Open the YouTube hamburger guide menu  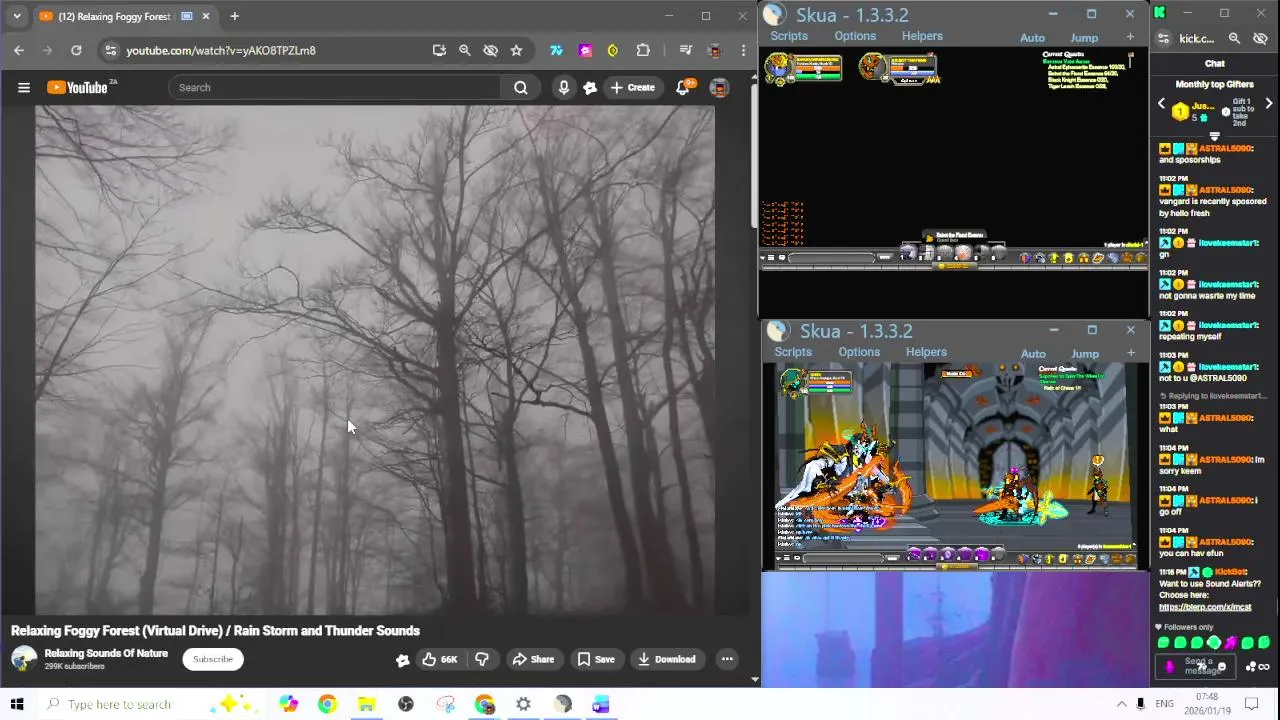click(24, 87)
